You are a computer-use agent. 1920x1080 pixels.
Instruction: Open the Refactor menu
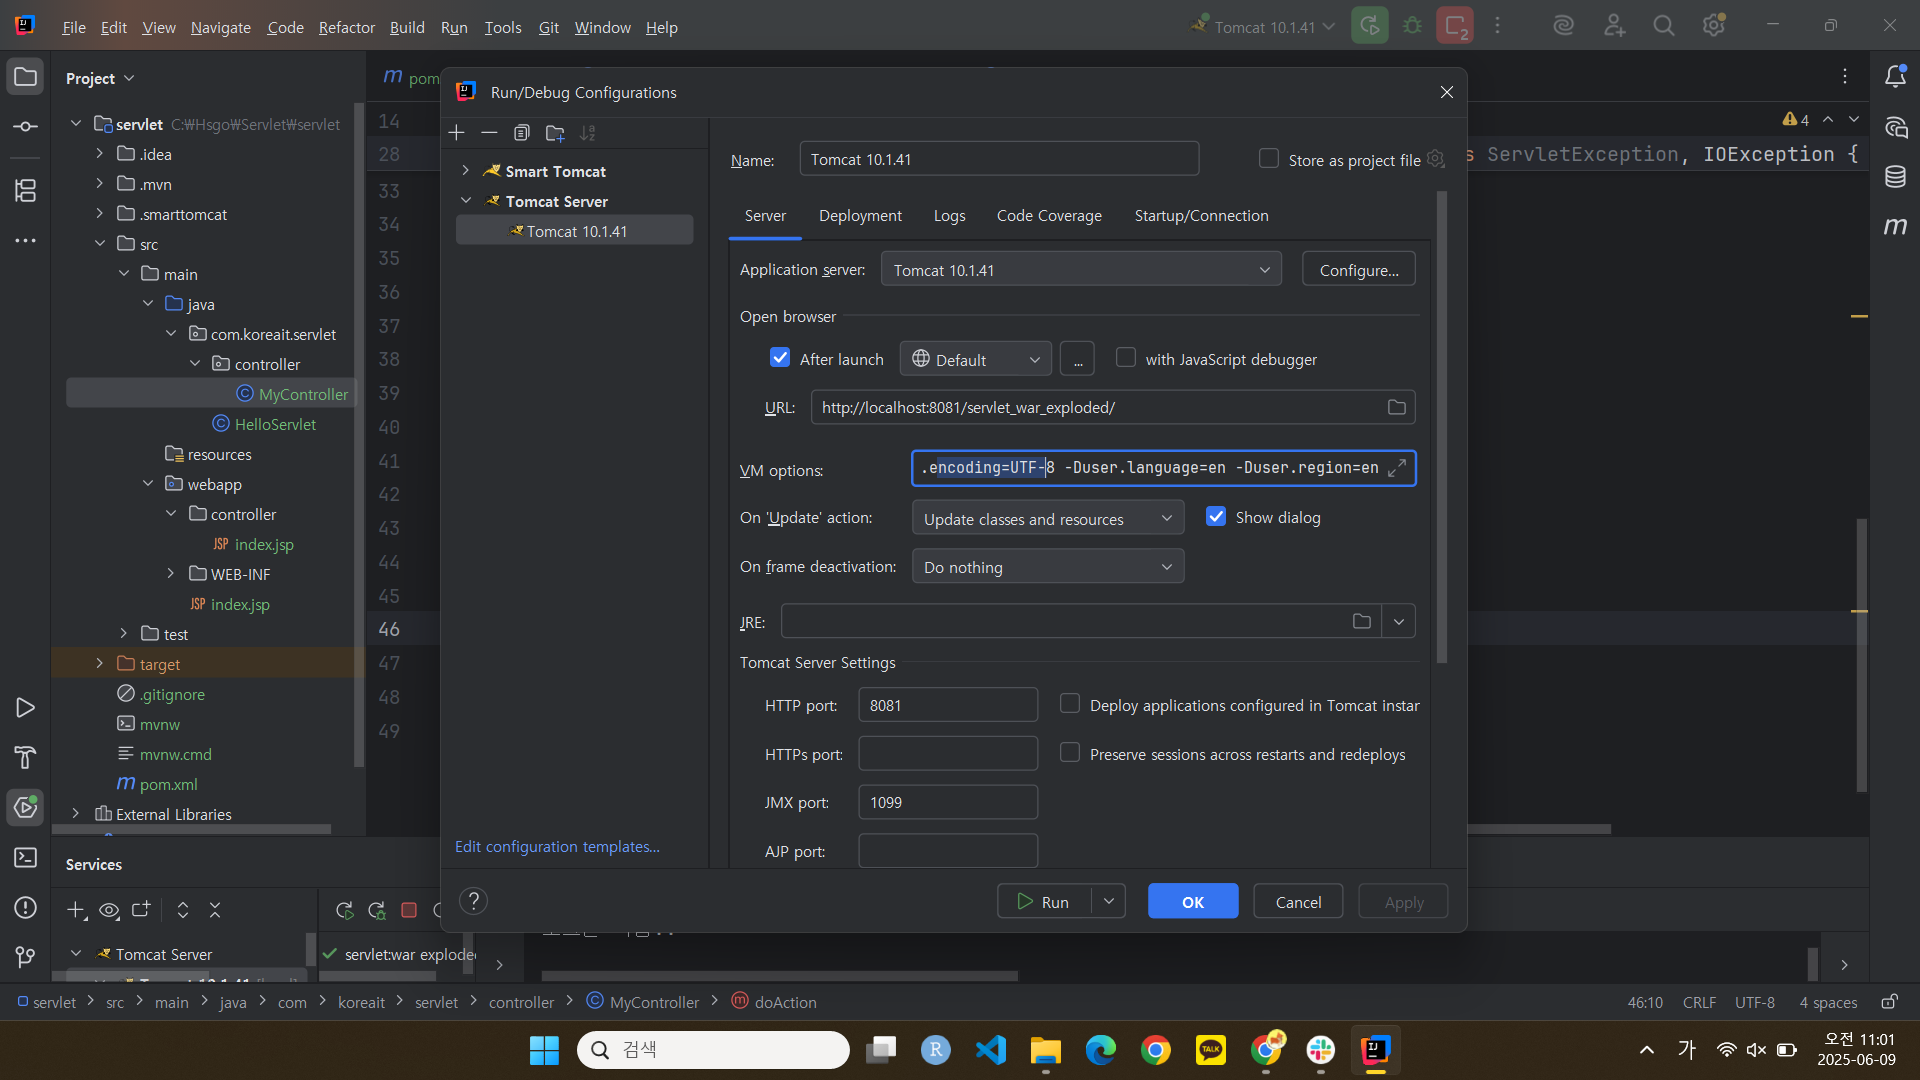coord(346,27)
